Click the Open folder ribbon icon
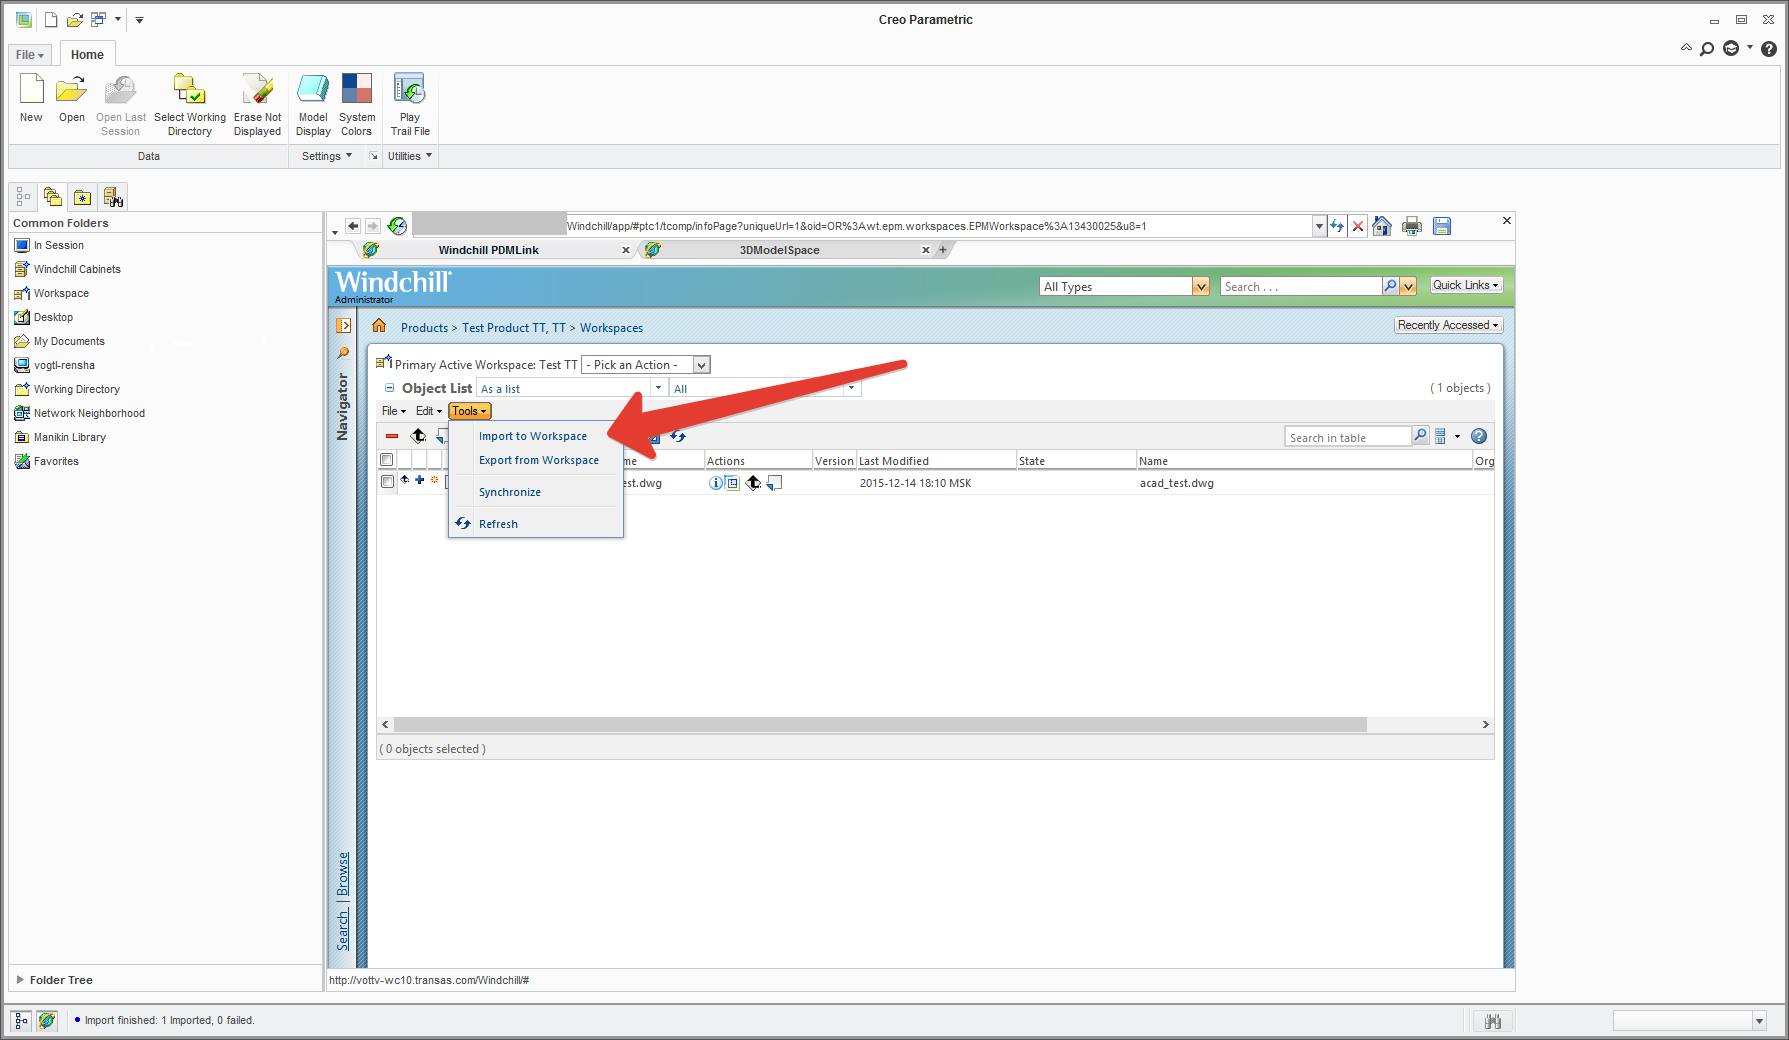 [x=71, y=89]
